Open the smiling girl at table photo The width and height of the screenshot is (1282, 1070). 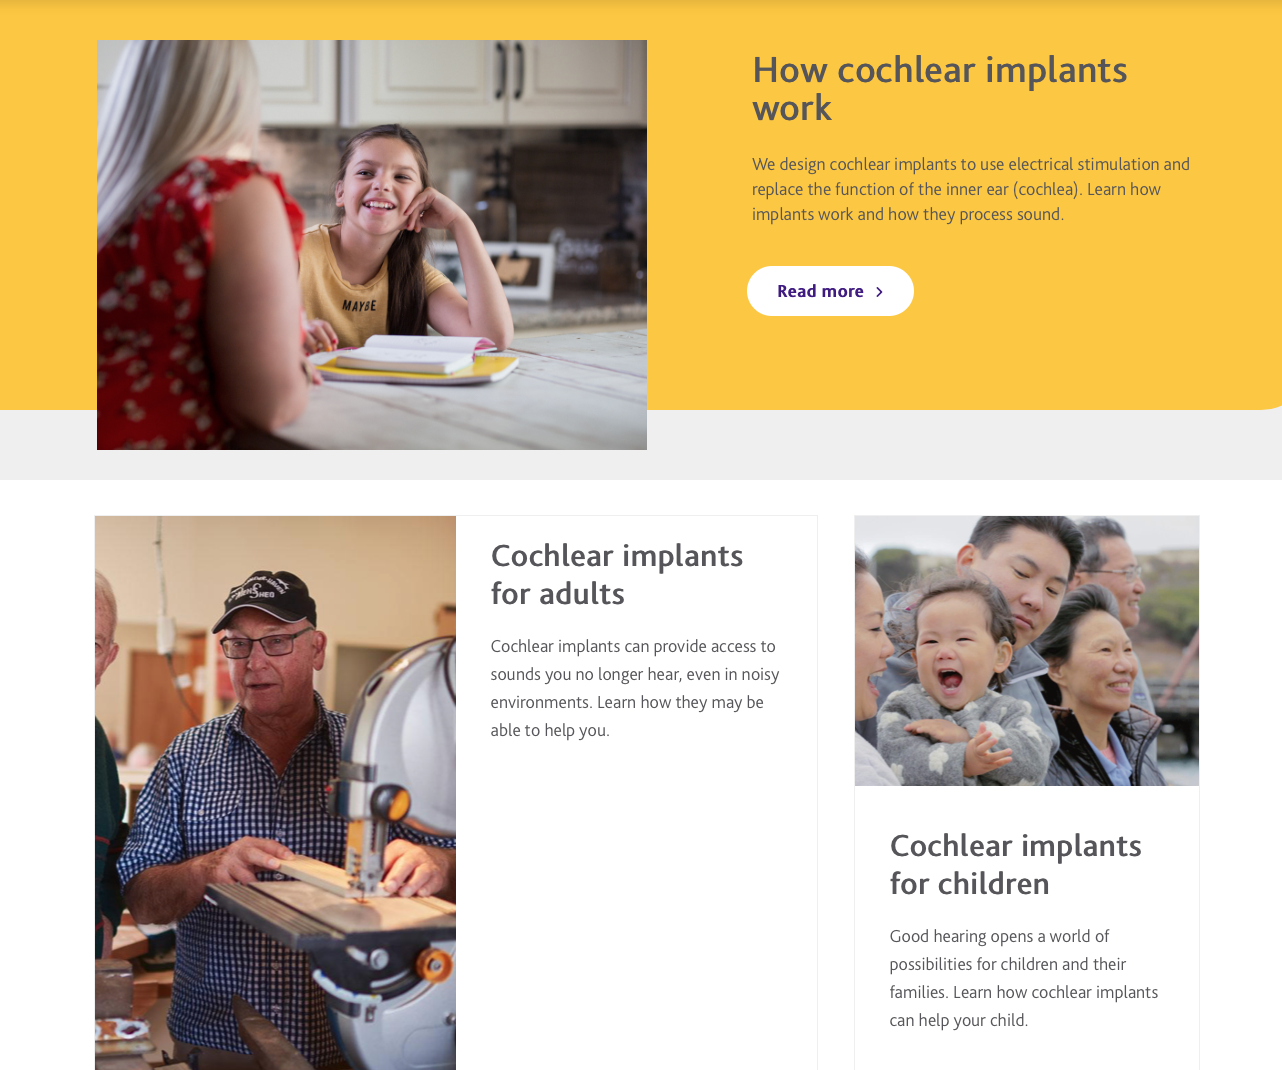[372, 245]
